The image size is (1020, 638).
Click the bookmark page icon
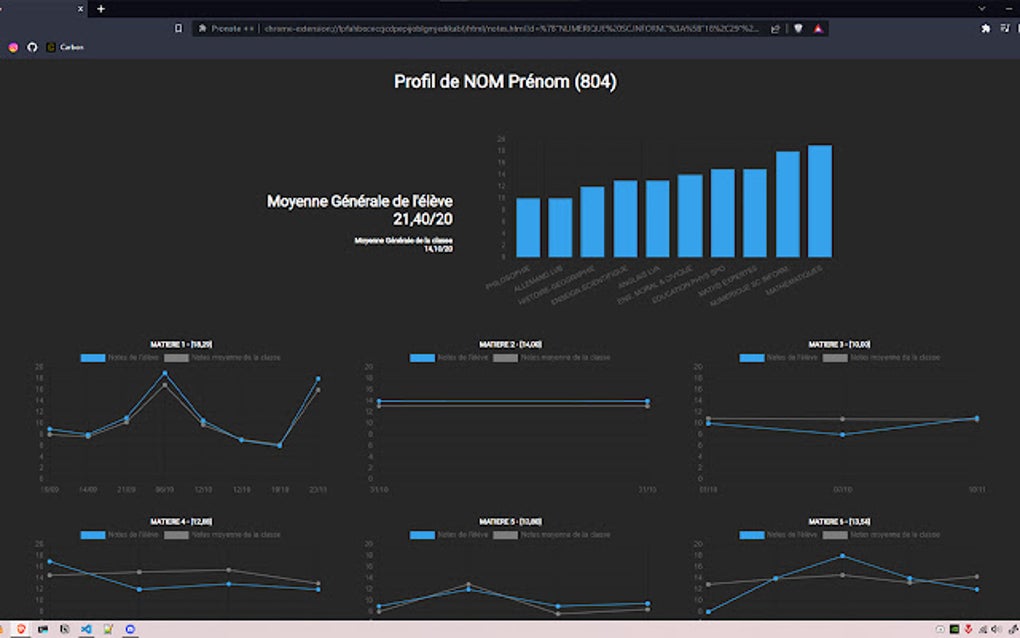pyautogui.click(x=178, y=29)
